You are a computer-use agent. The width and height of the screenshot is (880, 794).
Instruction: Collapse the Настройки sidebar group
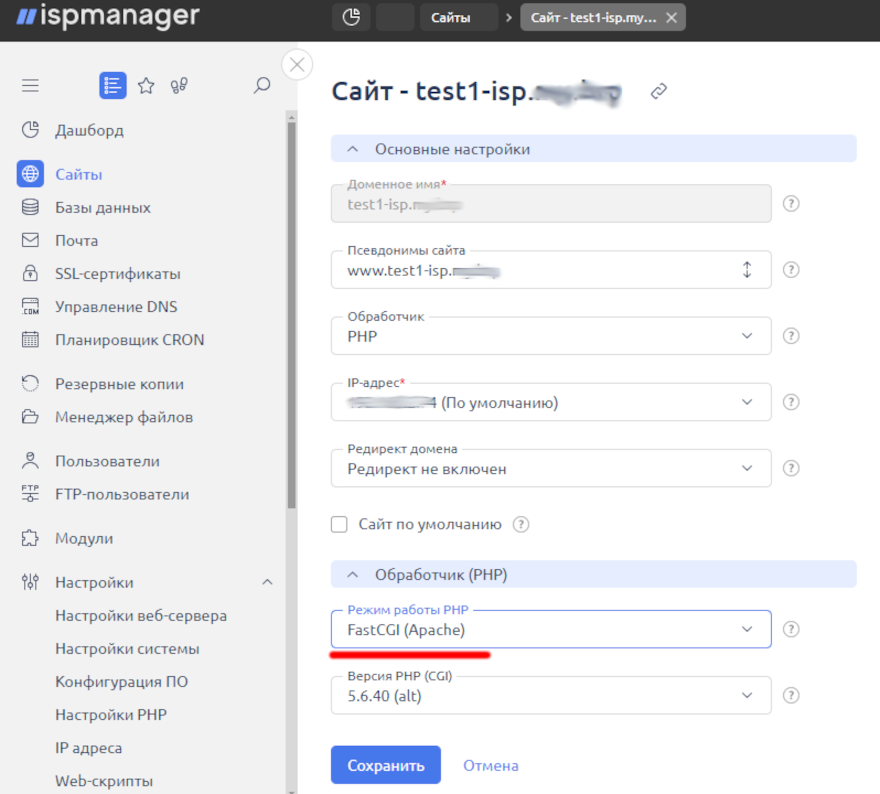(x=267, y=582)
